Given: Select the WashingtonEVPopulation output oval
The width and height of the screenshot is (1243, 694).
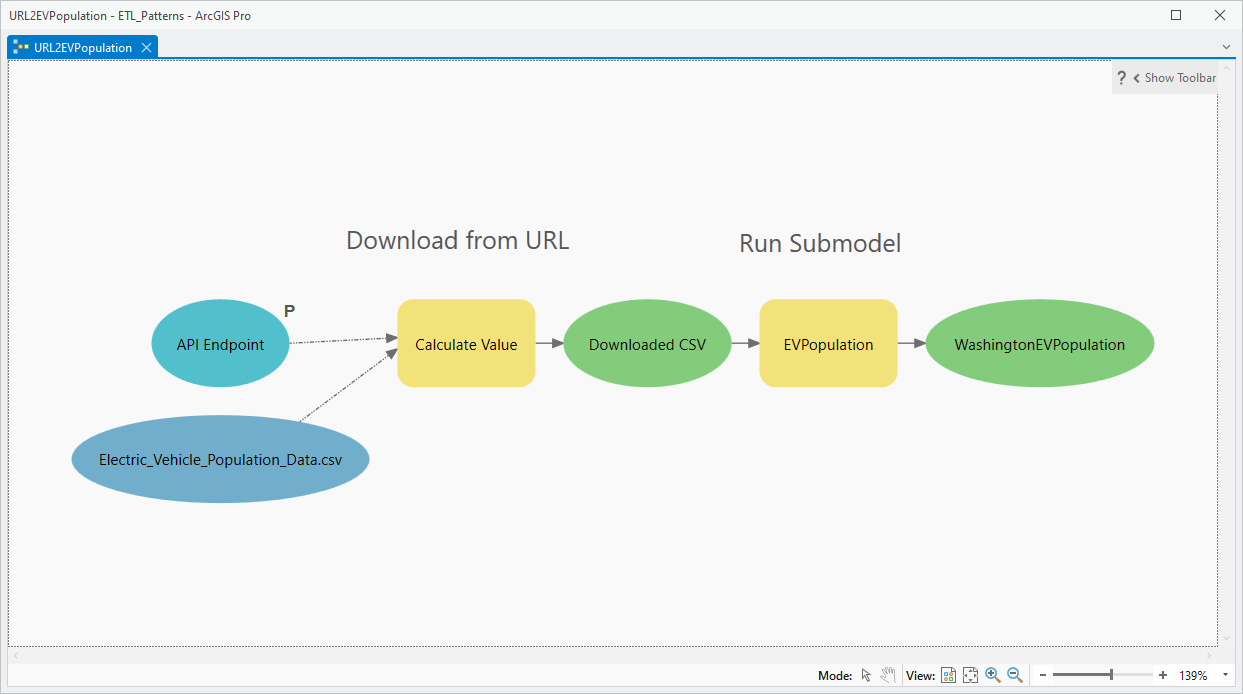Looking at the screenshot, I should pyautogui.click(x=1040, y=343).
